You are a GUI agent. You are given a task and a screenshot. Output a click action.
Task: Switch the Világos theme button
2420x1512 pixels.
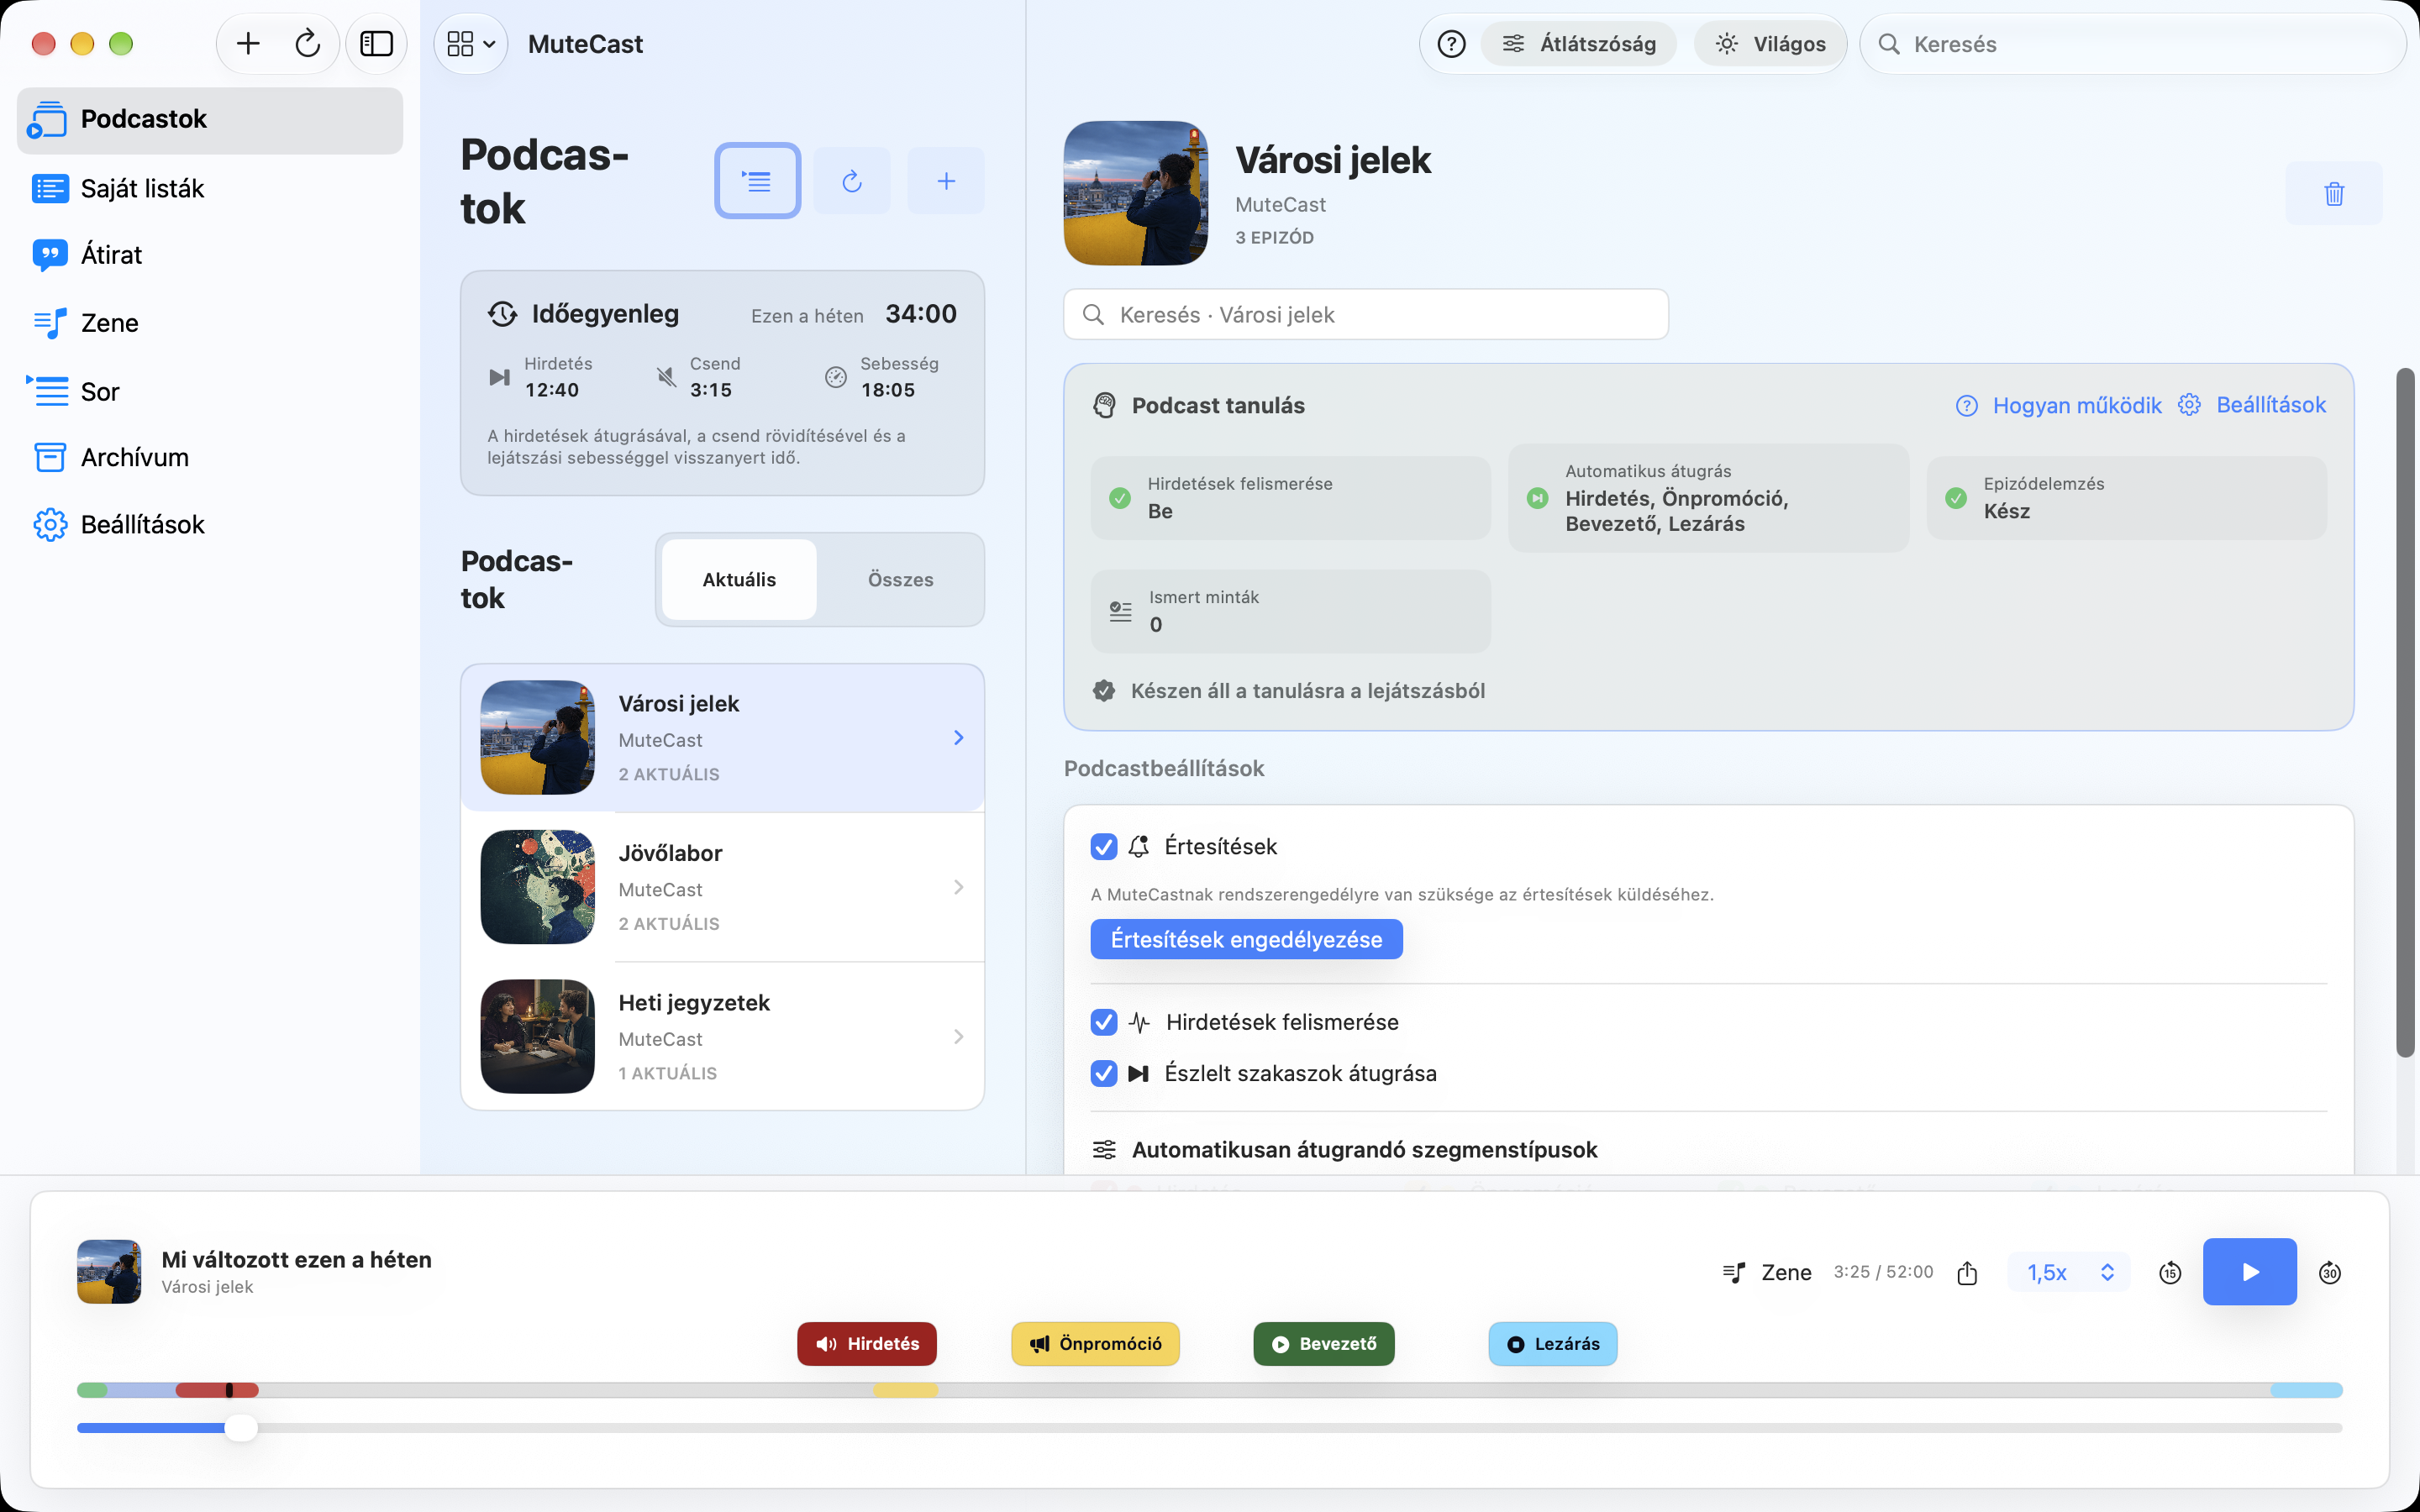click(x=1770, y=44)
